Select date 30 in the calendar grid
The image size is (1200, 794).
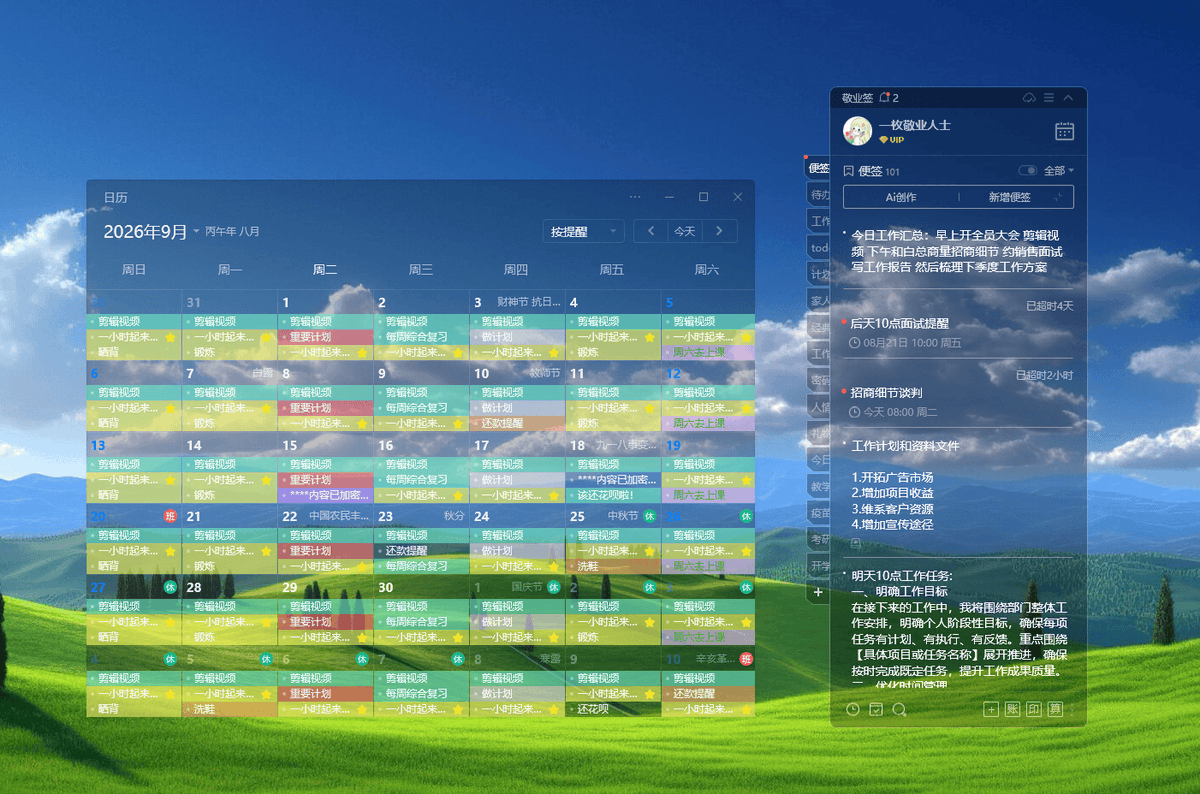click(x=385, y=587)
